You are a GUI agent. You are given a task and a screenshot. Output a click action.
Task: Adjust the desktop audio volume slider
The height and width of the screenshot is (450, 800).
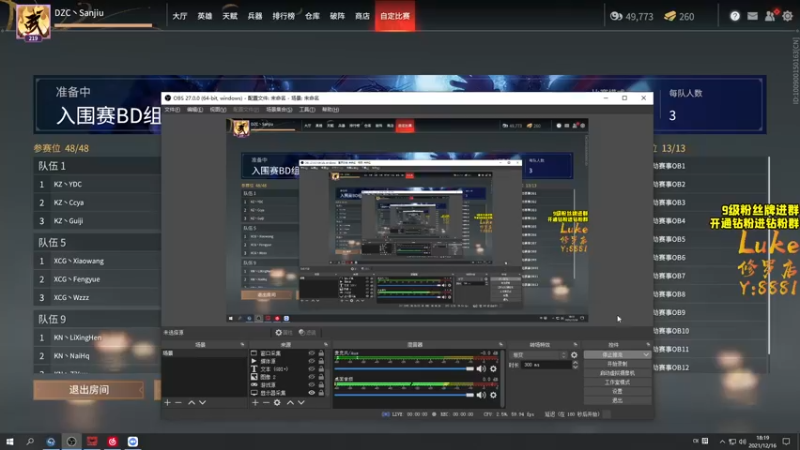[x=404, y=394]
